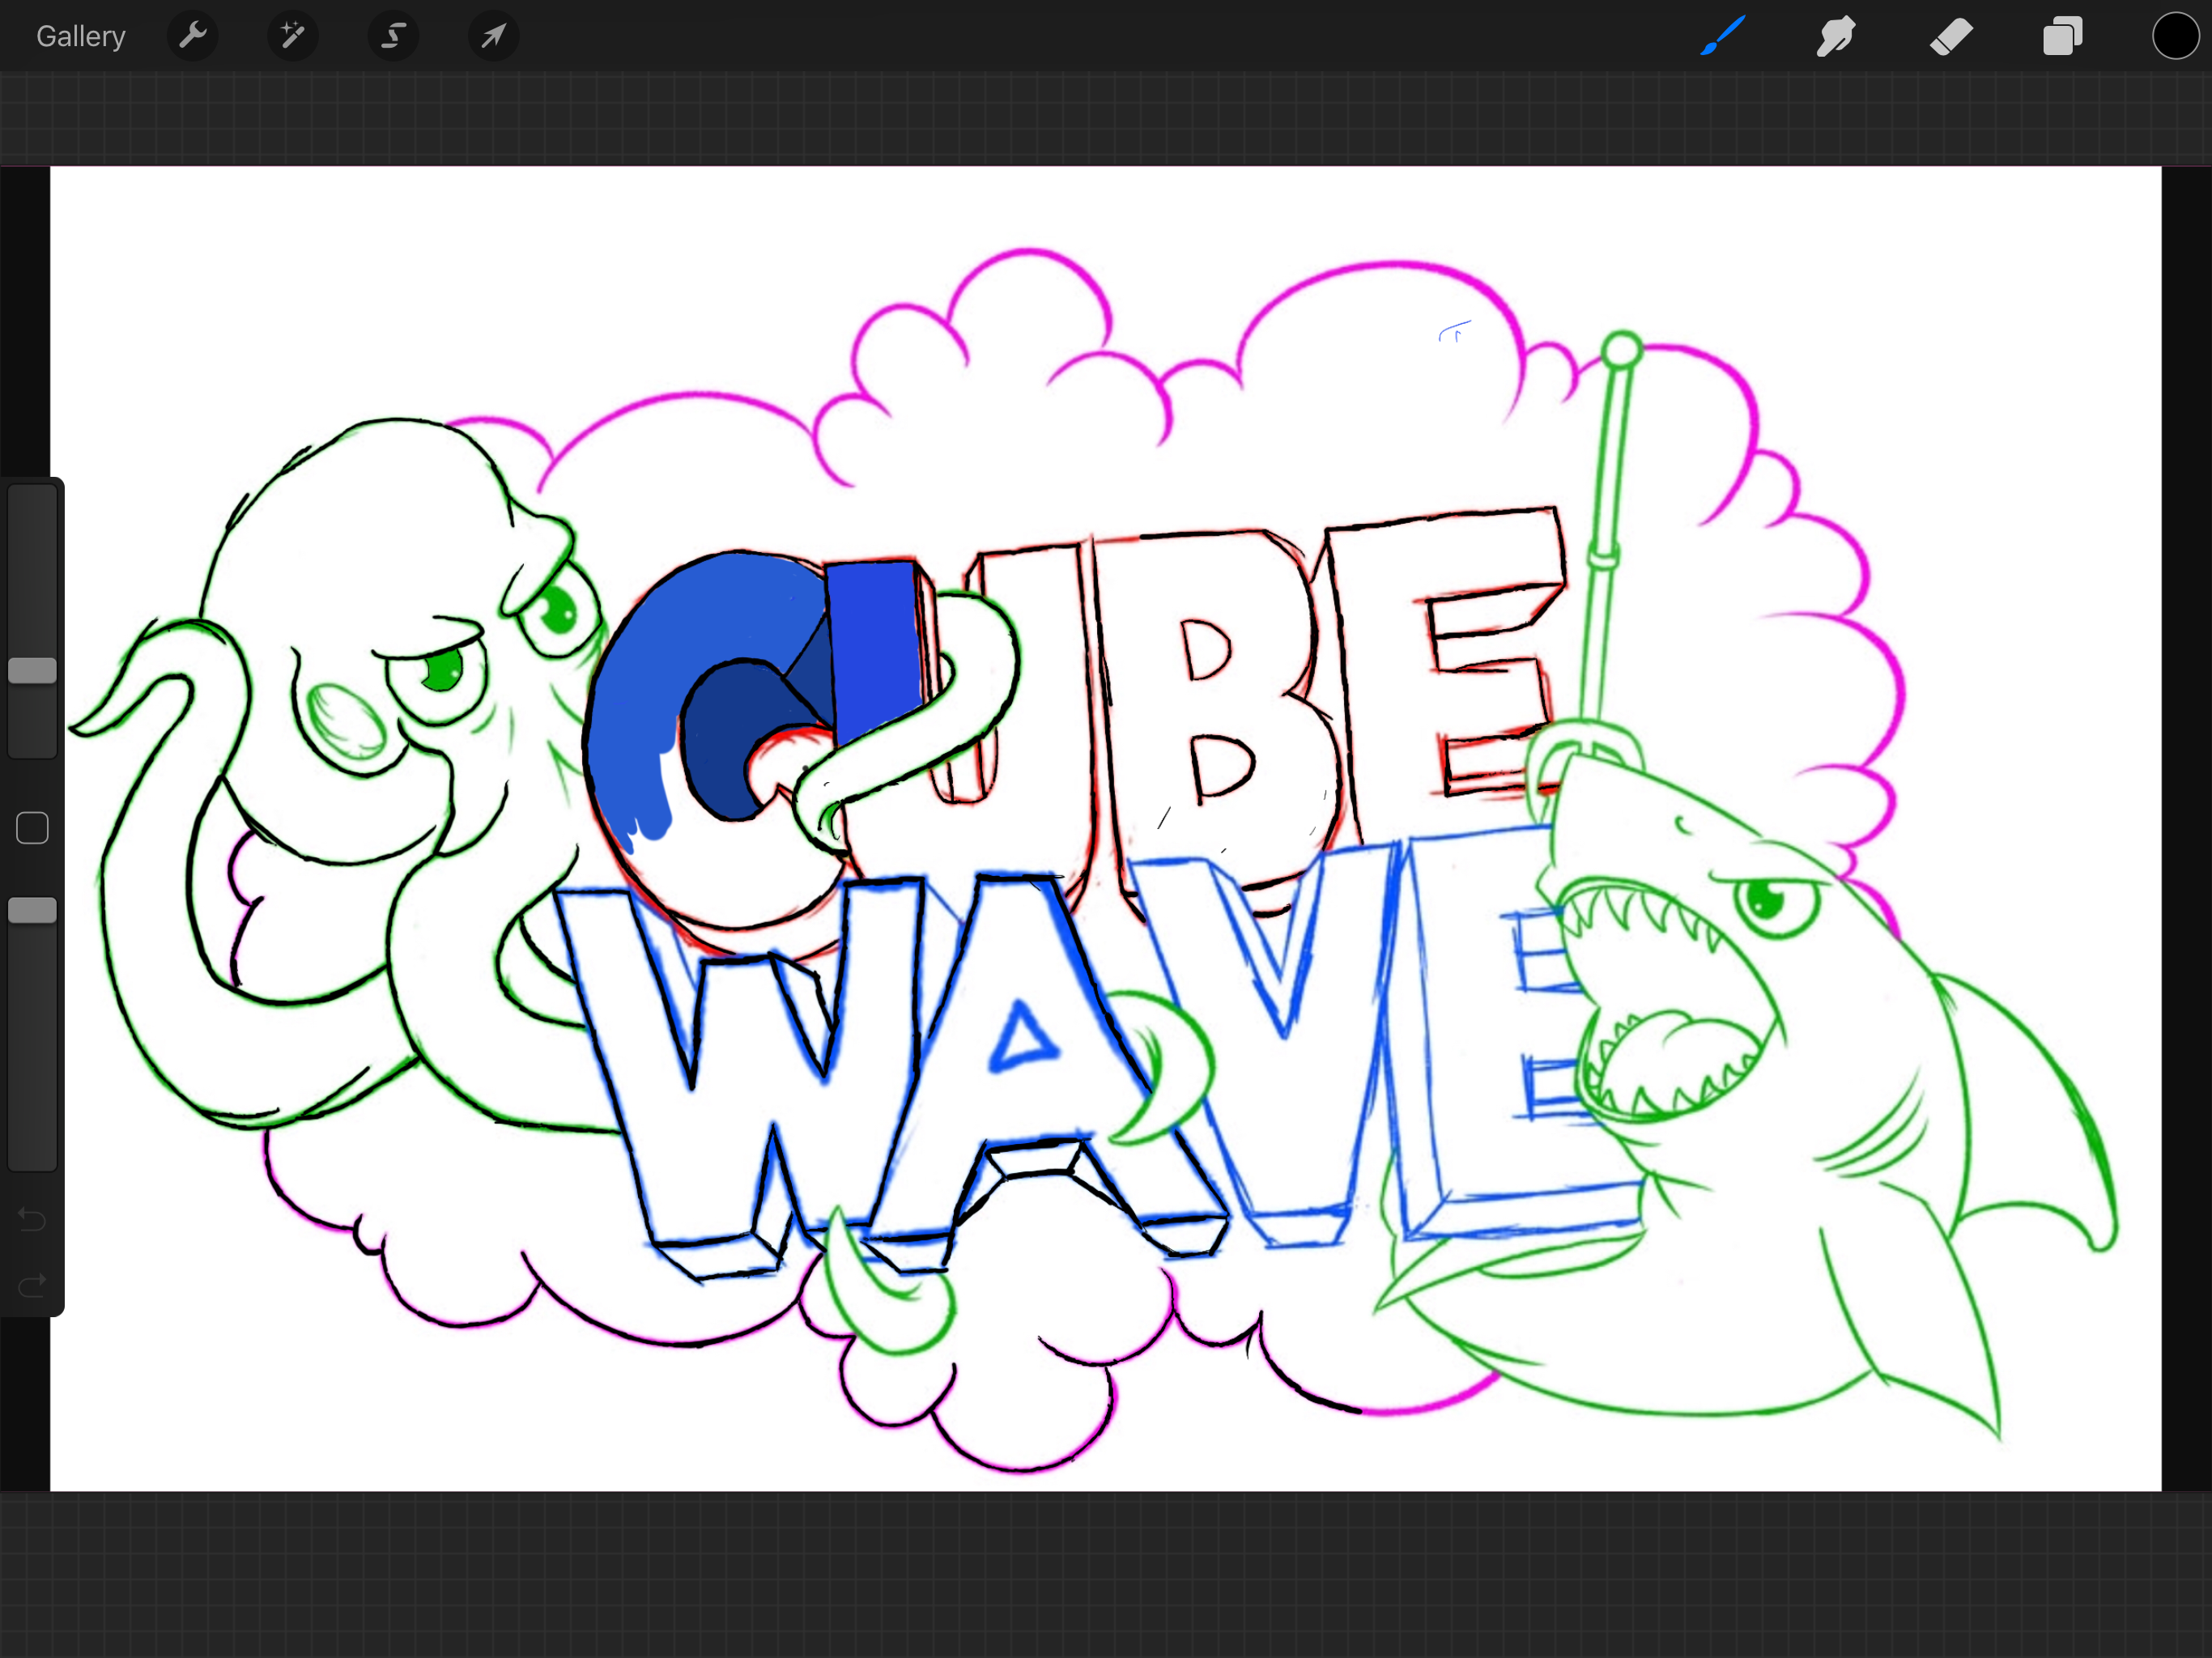Tap the small blue scribble in the cloud

(1455, 331)
